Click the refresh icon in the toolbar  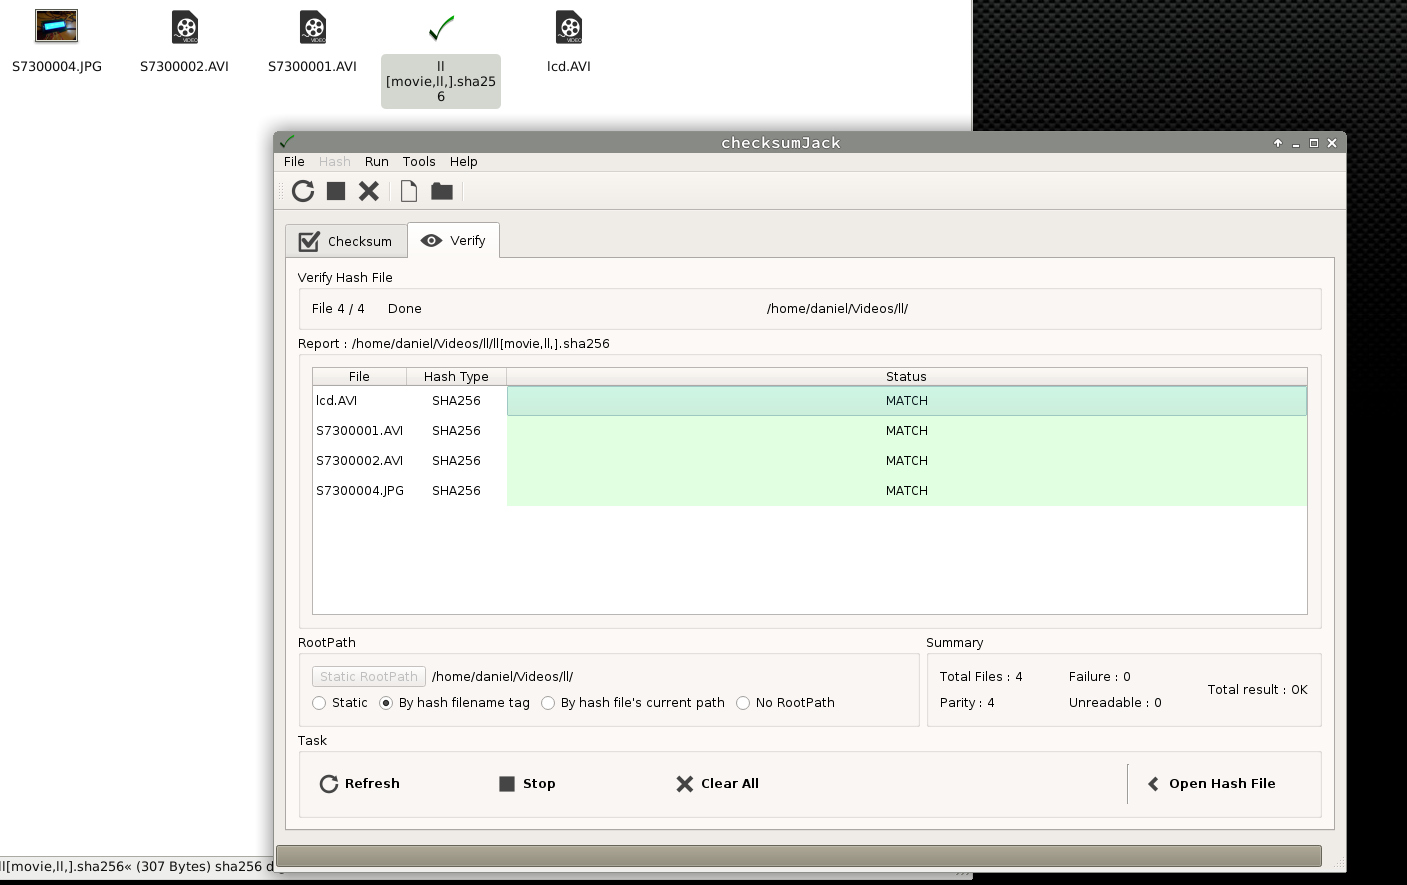(x=303, y=191)
